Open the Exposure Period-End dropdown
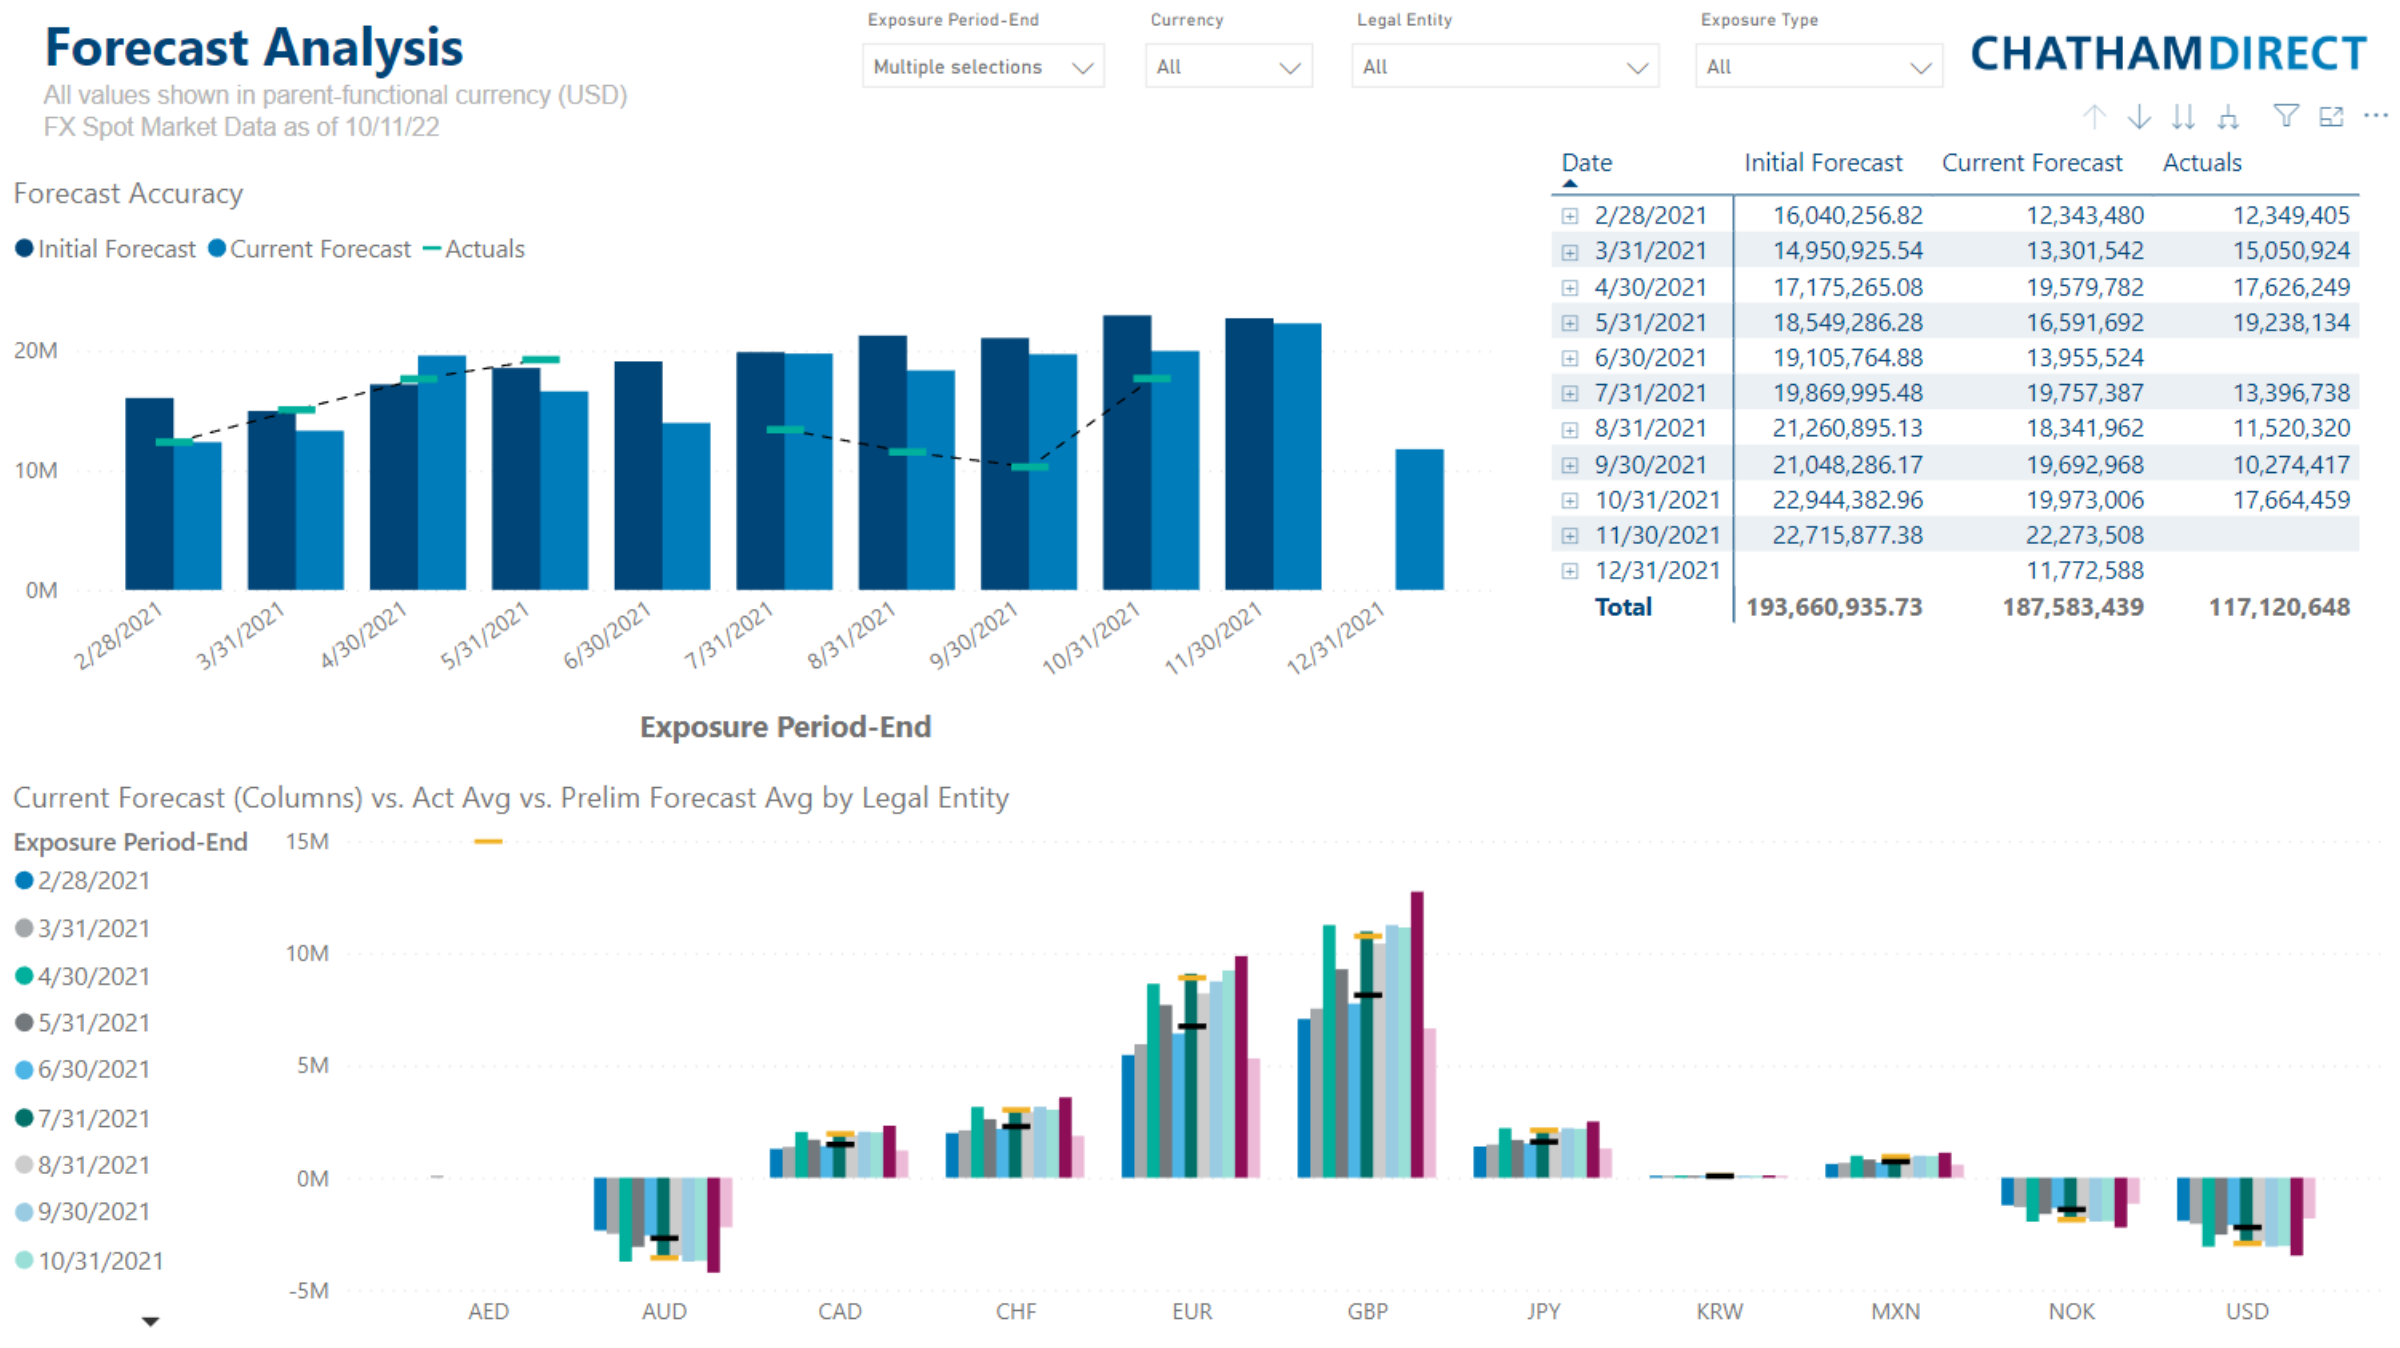This screenshot has height=1348, width=2400. pos(1085,67)
